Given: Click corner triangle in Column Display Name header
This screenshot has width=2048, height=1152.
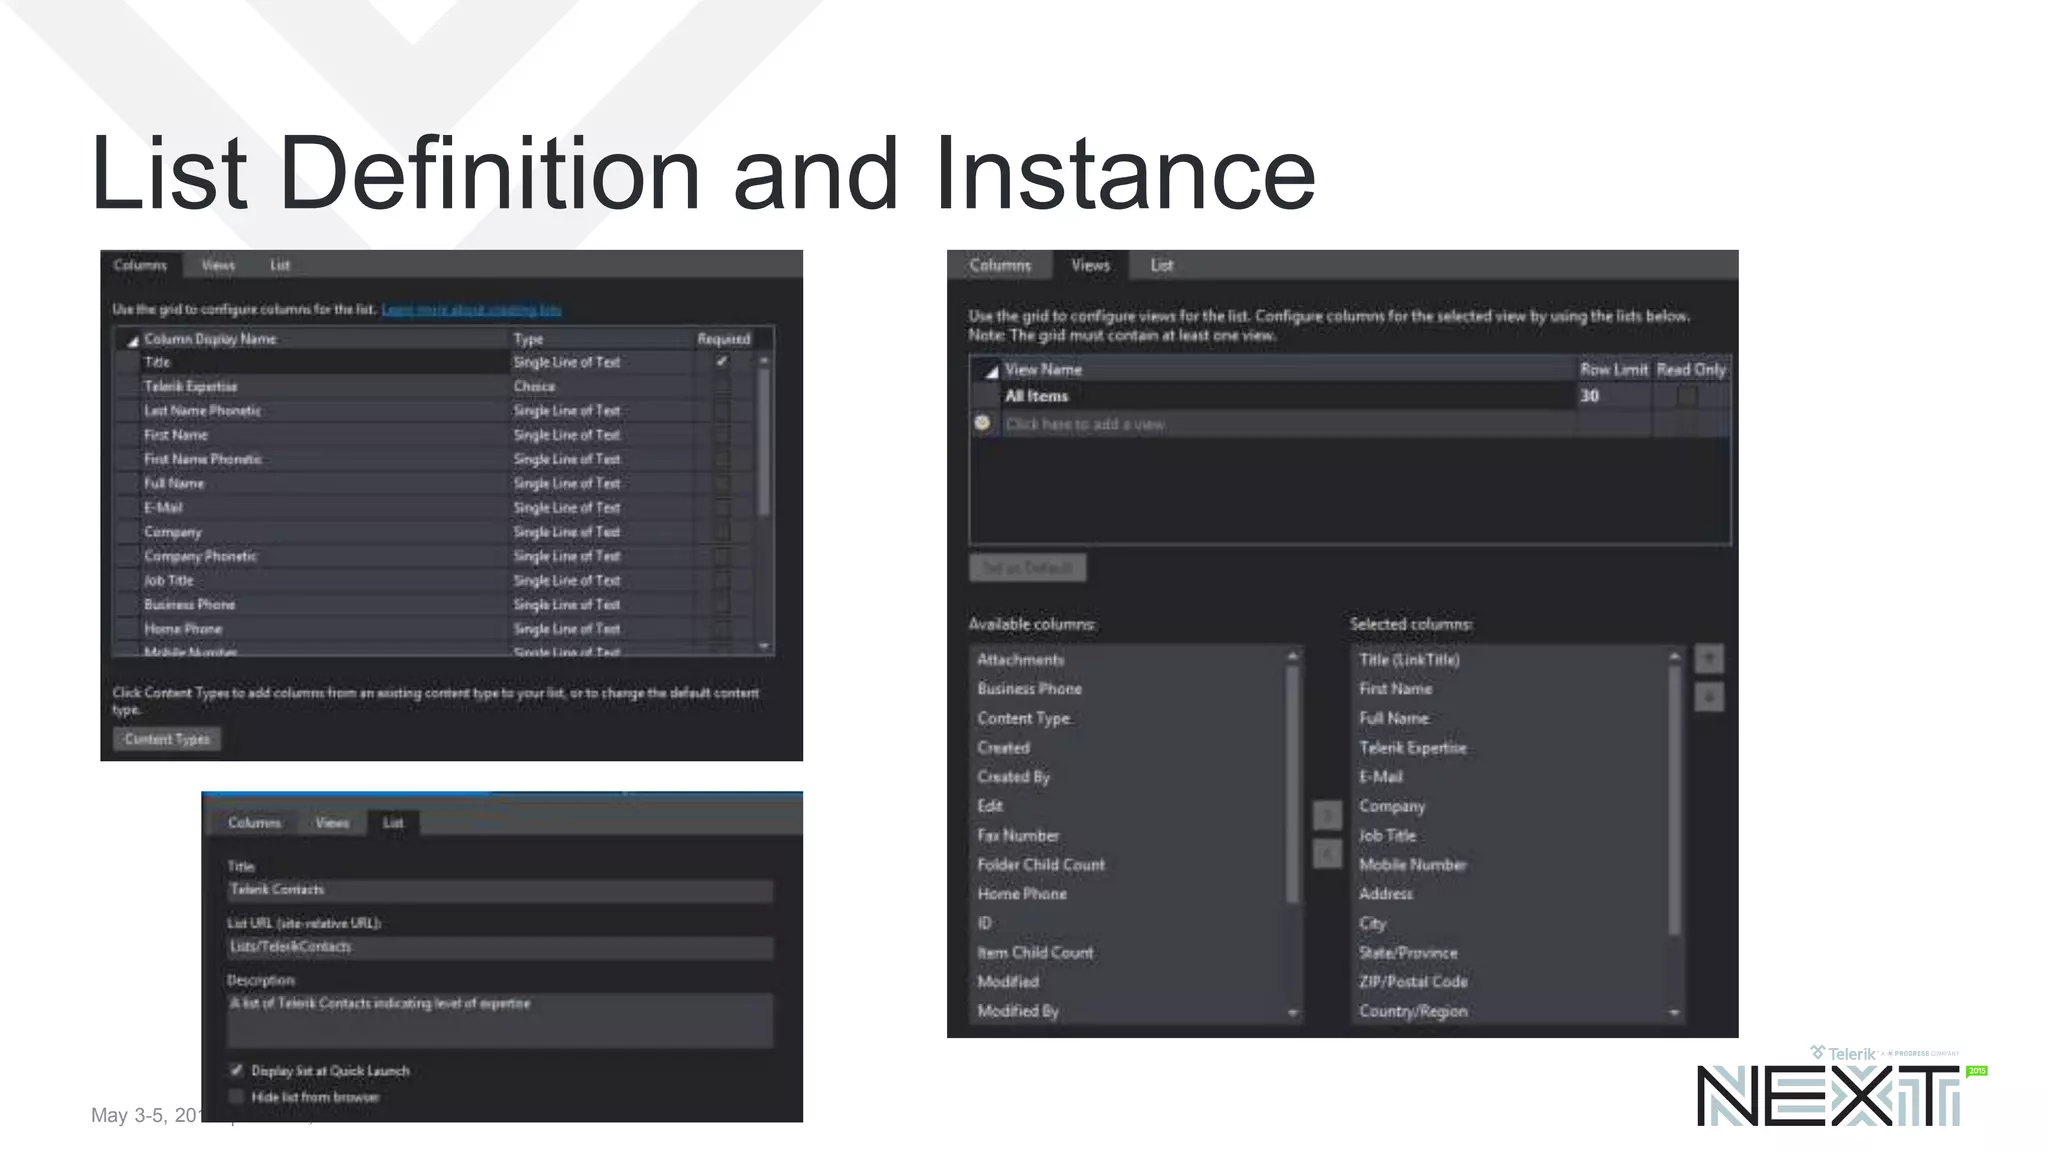Looking at the screenshot, I should [132, 341].
